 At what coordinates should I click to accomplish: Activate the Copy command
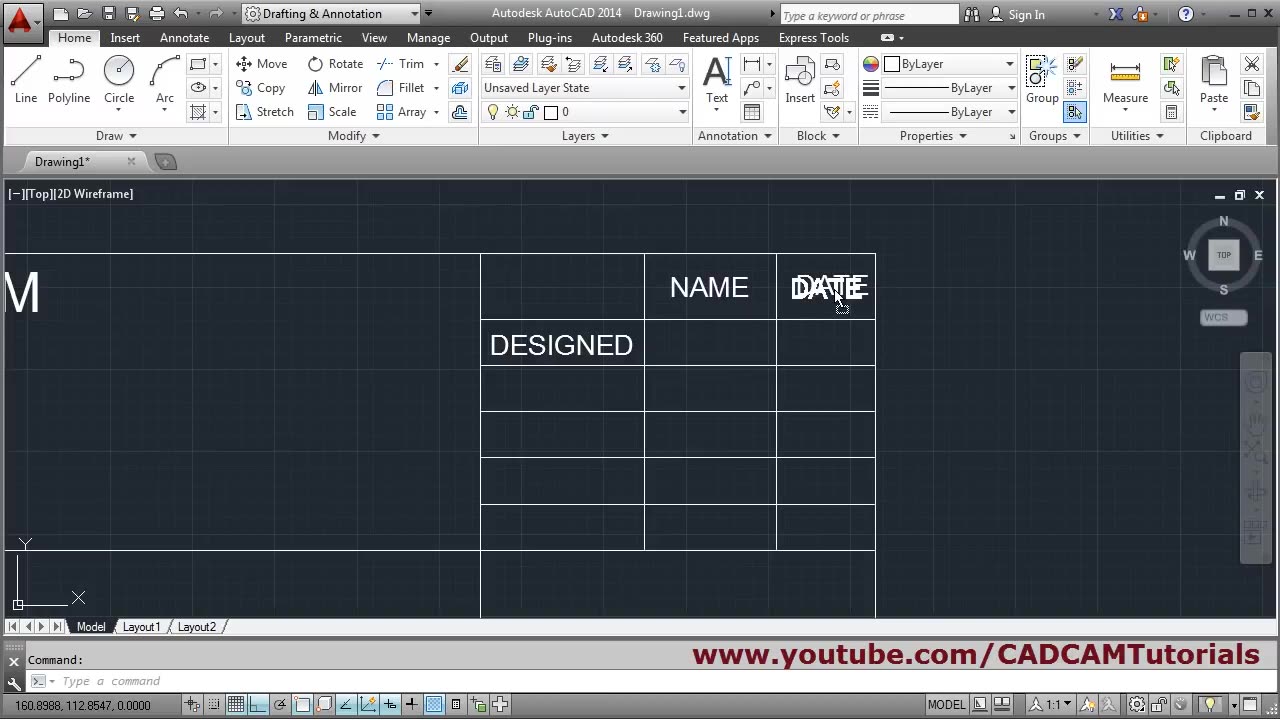click(260, 88)
